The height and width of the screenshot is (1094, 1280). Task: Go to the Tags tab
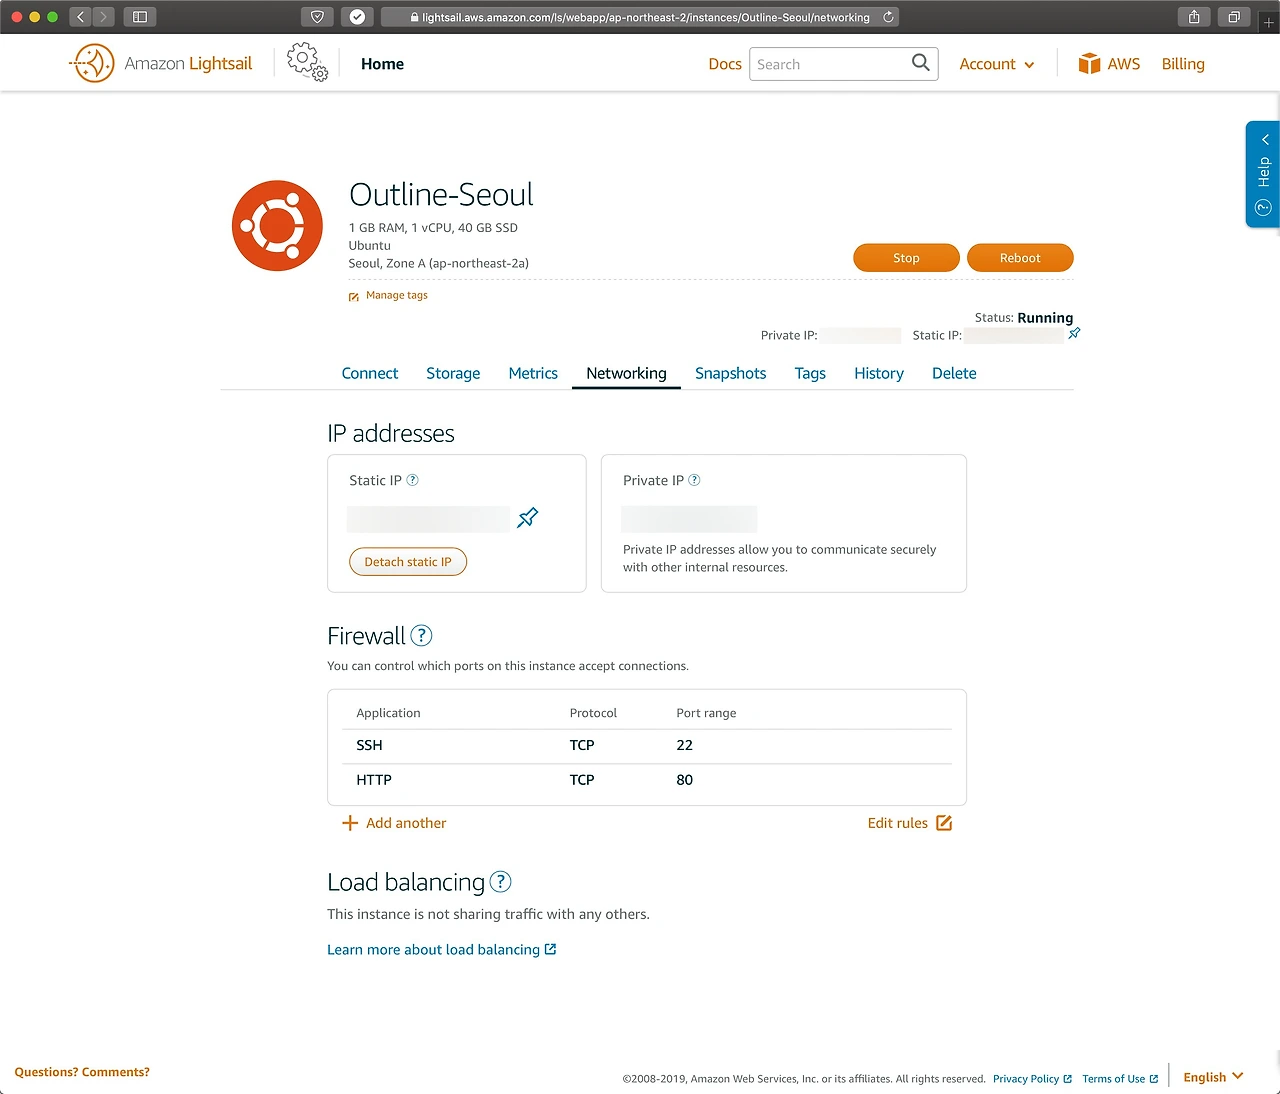(810, 373)
